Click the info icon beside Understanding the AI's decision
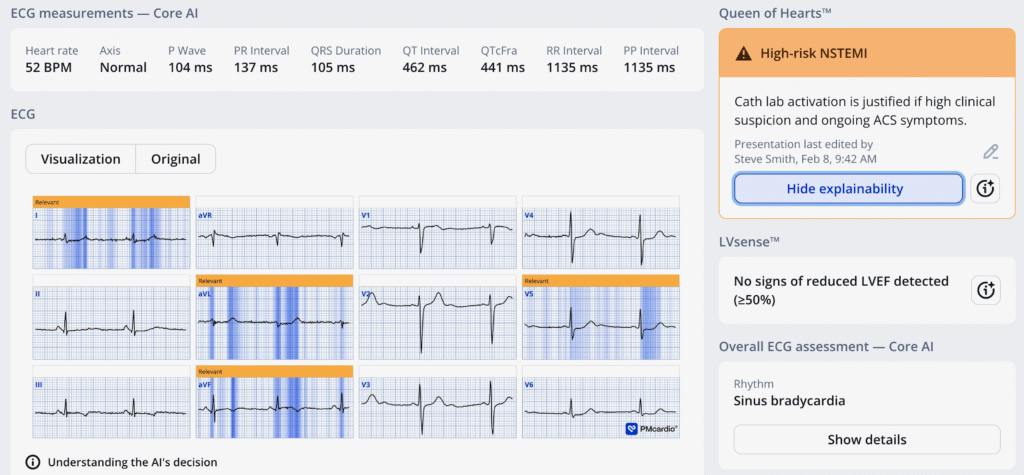The image size is (1024, 475). click(x=33, y=462)
